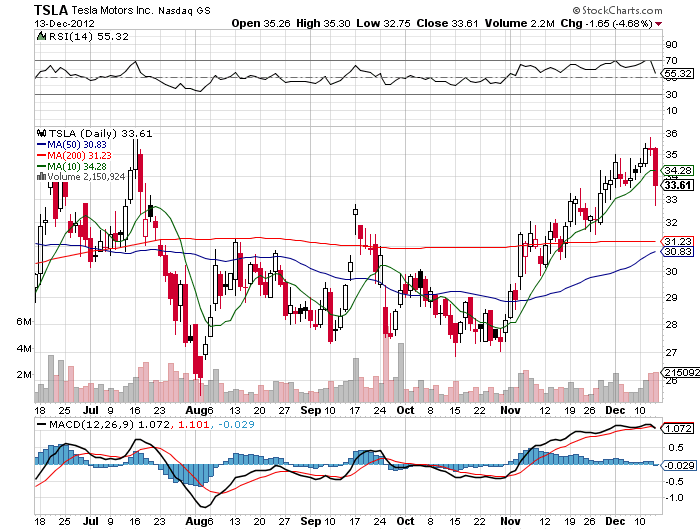Image resolution: width=700 pixels, height=530 pixels.
Task: Click the 'MA(10) 34.28' legend text
Action: tap(77, 167)
